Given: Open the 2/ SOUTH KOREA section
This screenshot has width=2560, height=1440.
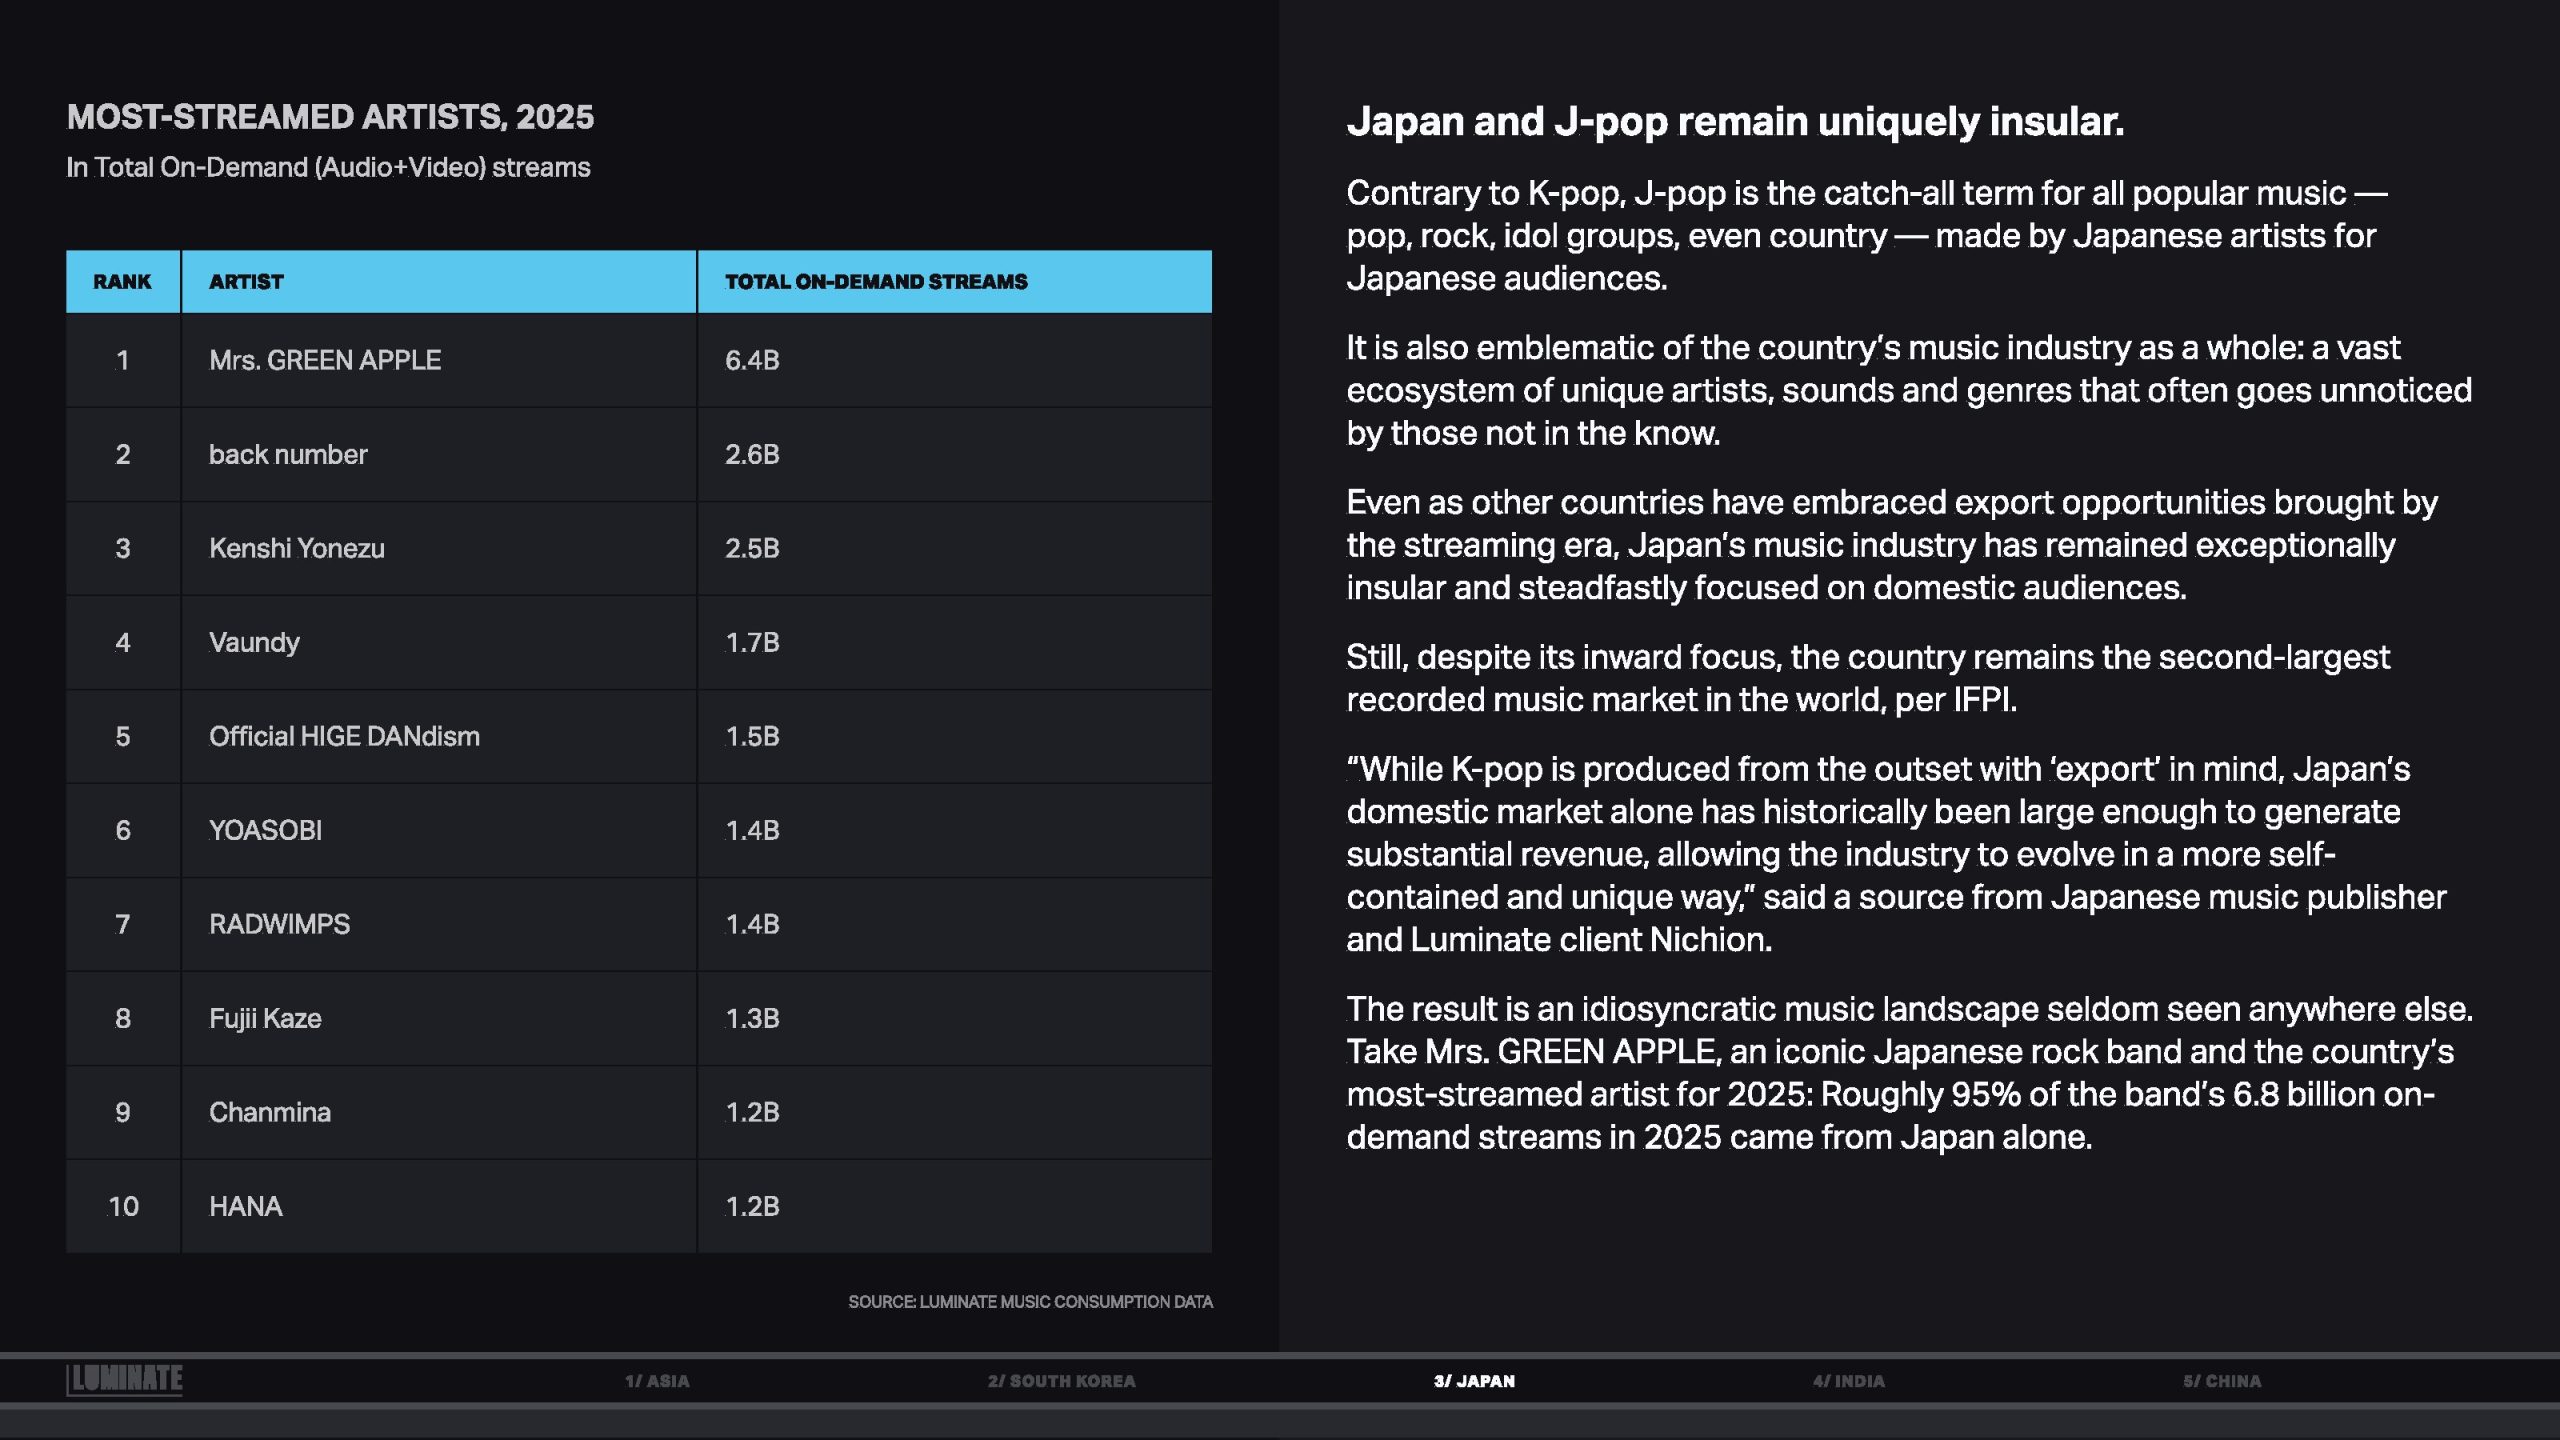Looking at the screenshot, I should pos(1061,1381).
